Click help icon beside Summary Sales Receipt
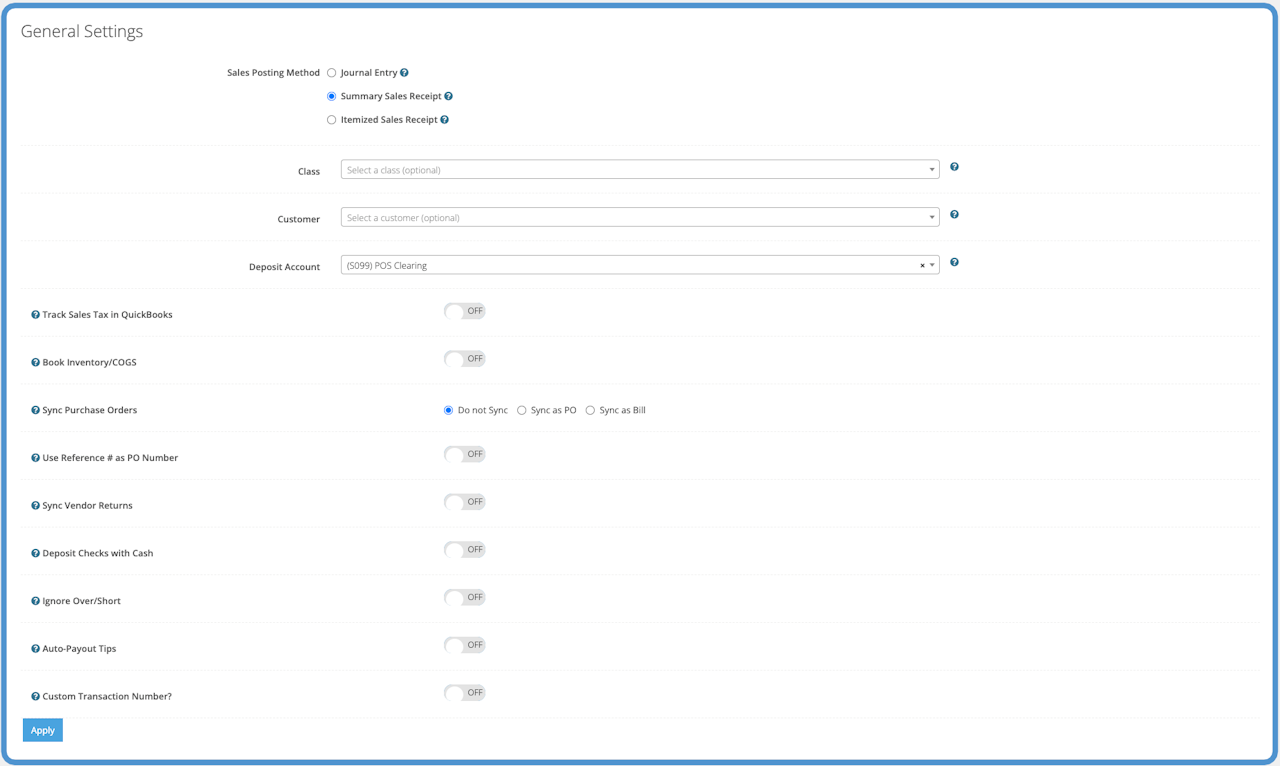 pos(448,97)
